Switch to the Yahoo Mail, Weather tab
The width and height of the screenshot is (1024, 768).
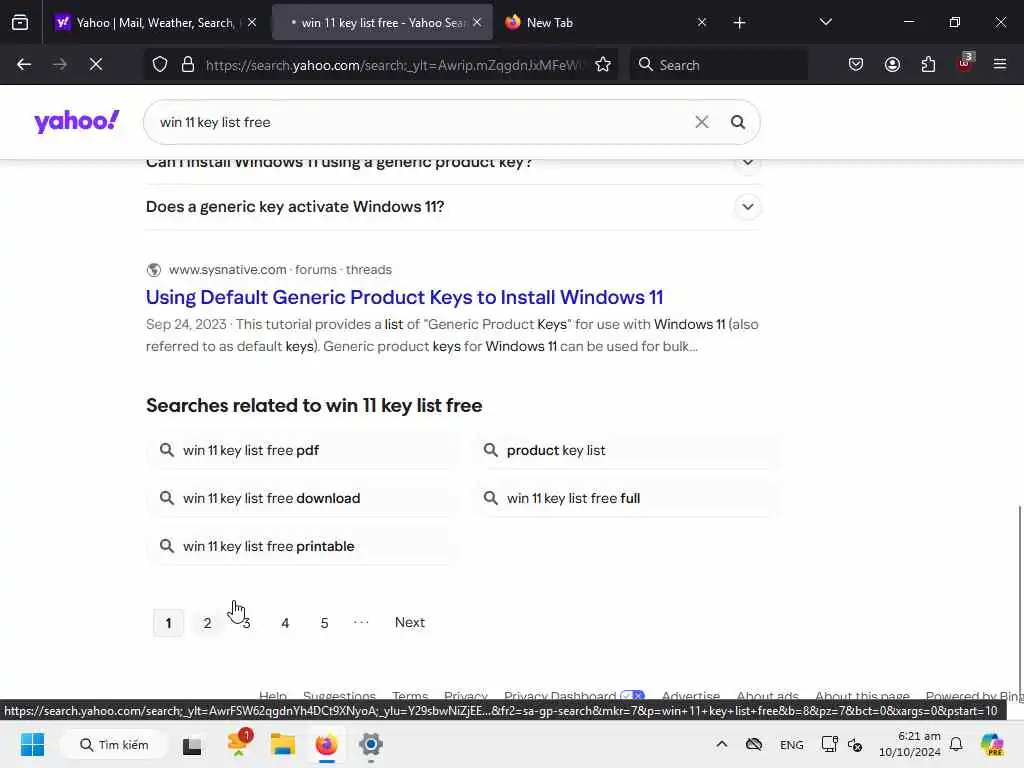point(155,23)
